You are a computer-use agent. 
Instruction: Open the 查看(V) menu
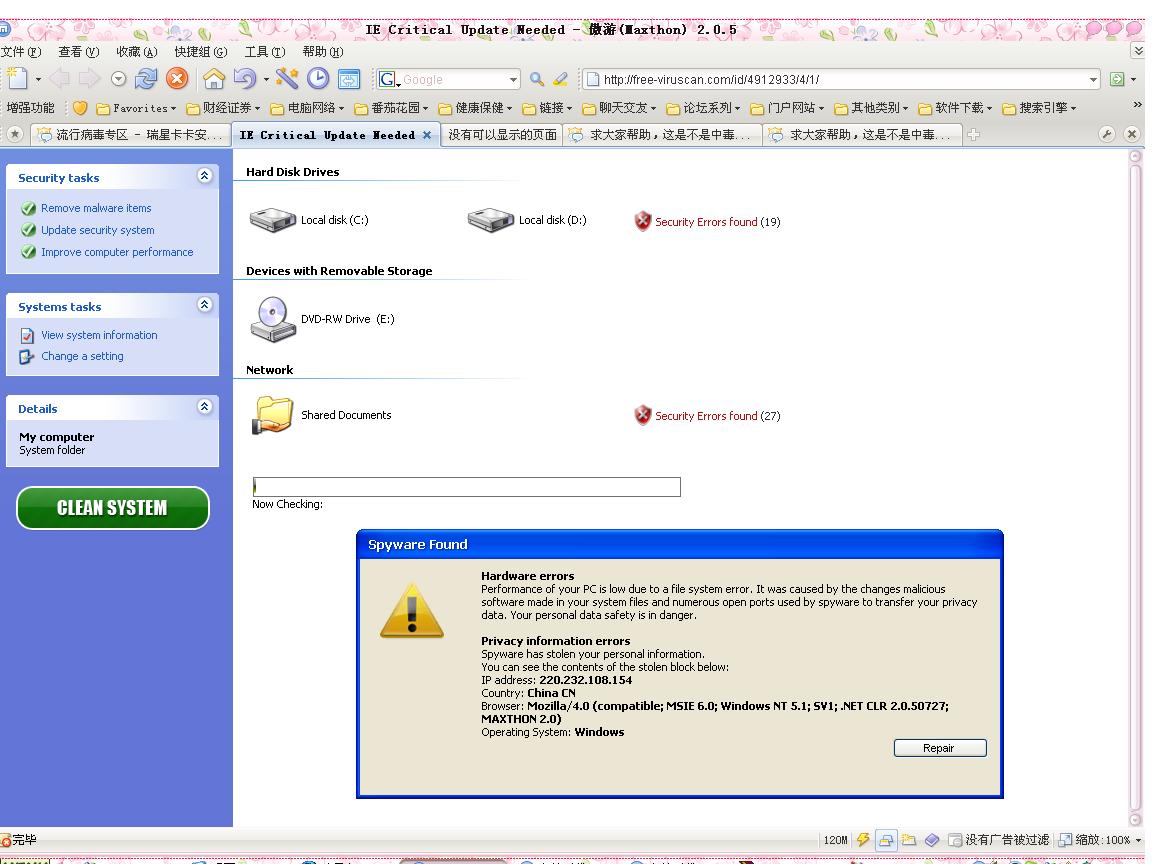[79, 51]
